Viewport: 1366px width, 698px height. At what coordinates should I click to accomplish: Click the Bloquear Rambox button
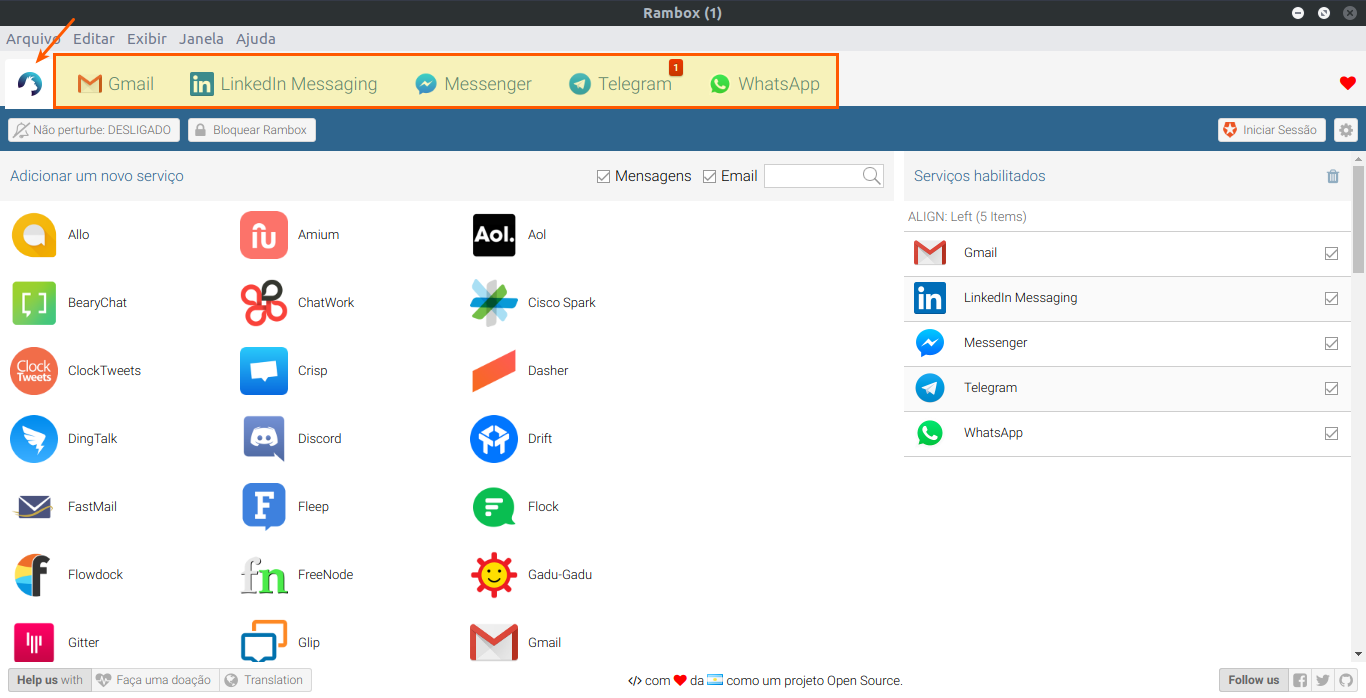point(252,130)
